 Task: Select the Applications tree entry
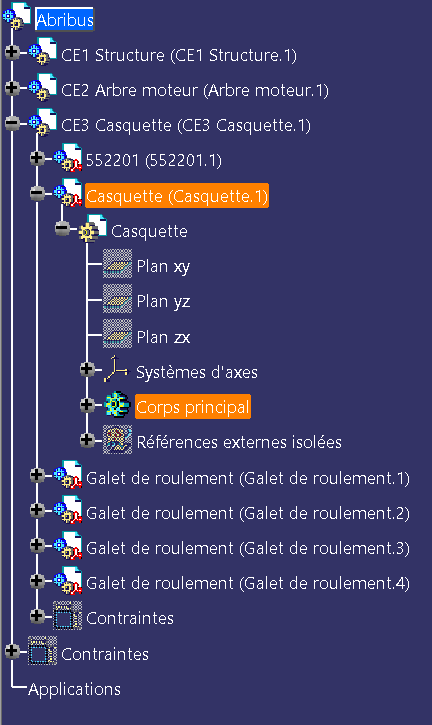[74, 689]
